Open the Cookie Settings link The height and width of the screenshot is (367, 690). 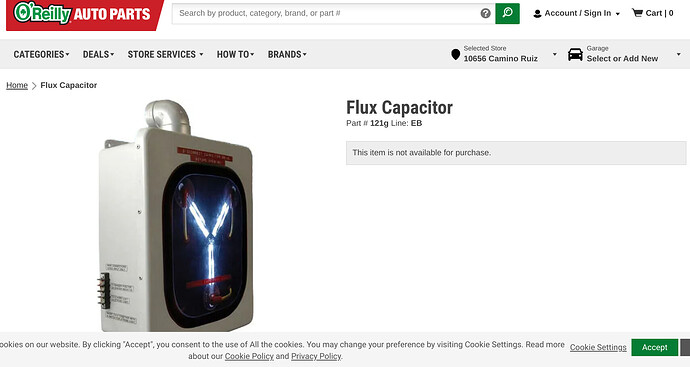click(x=598, y=347)
